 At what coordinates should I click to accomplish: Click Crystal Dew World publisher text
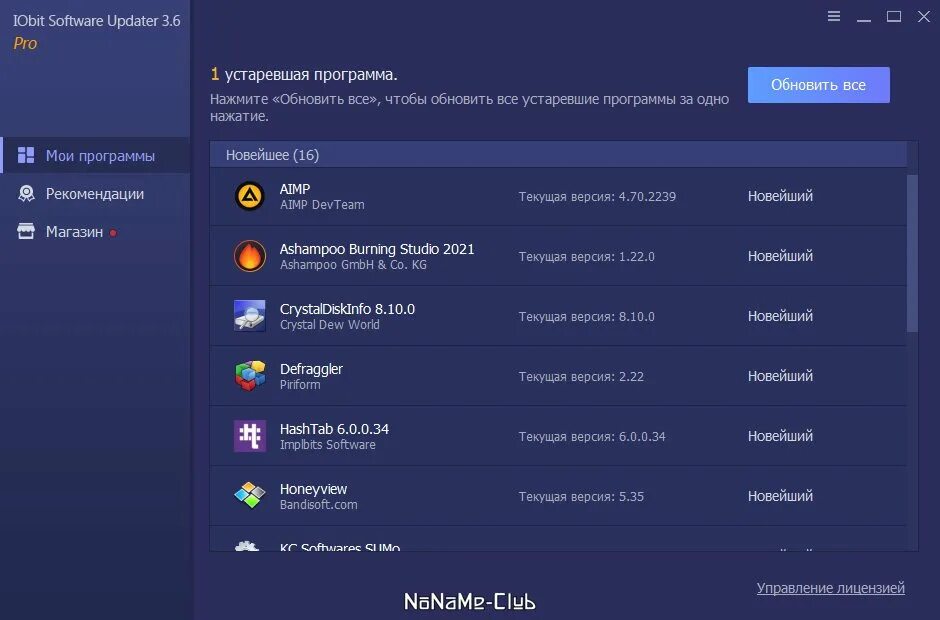[329, 324]
